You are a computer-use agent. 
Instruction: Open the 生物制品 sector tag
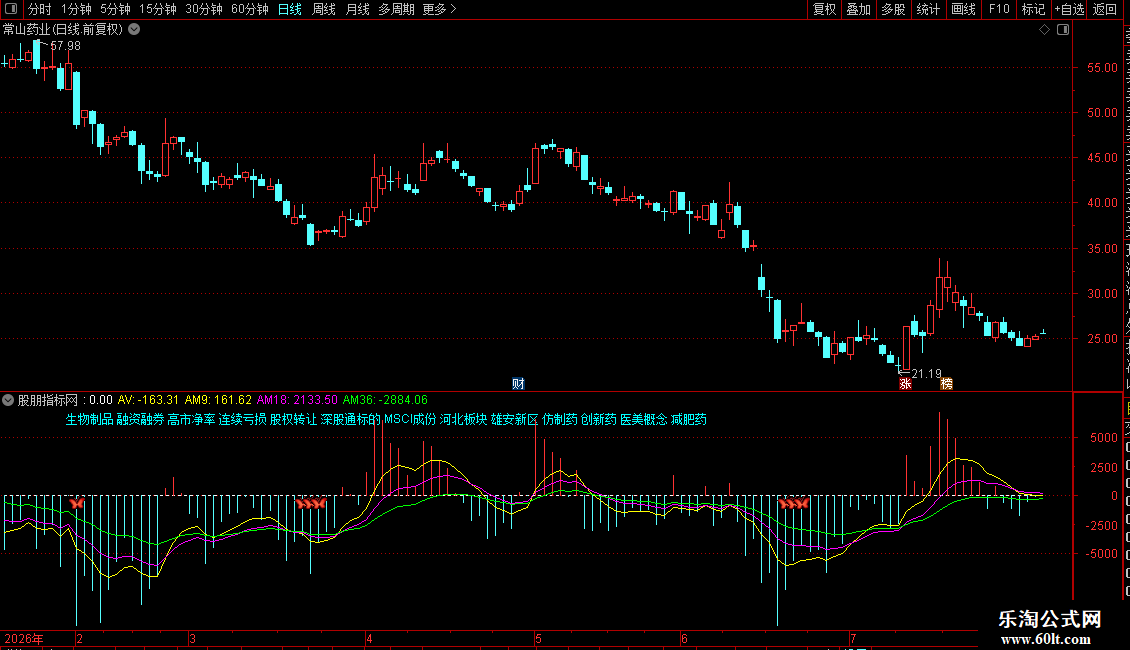click(x=89, y=419)
